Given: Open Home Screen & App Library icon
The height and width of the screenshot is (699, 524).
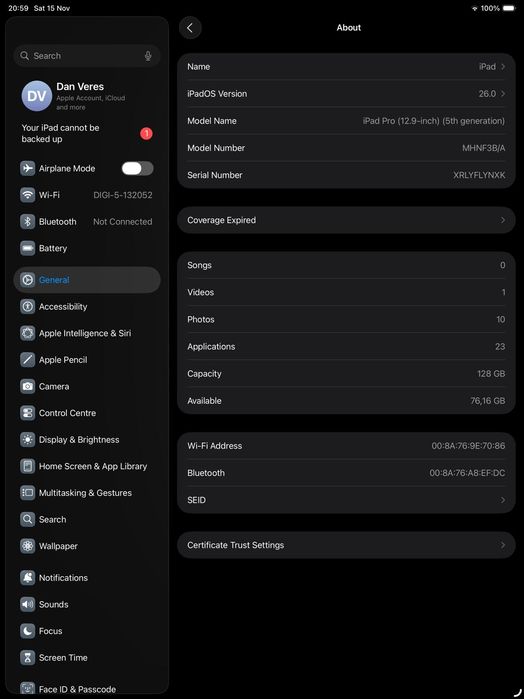Looking at the screenshot, I should (x=28, y=466).
